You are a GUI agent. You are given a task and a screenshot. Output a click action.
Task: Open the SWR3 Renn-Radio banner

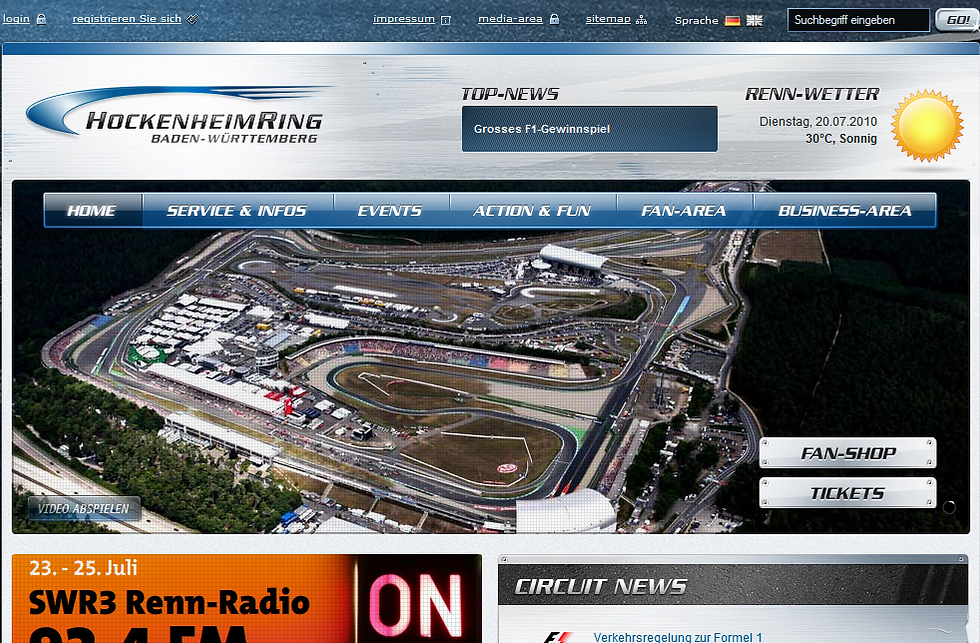click(x=247, y=599)
